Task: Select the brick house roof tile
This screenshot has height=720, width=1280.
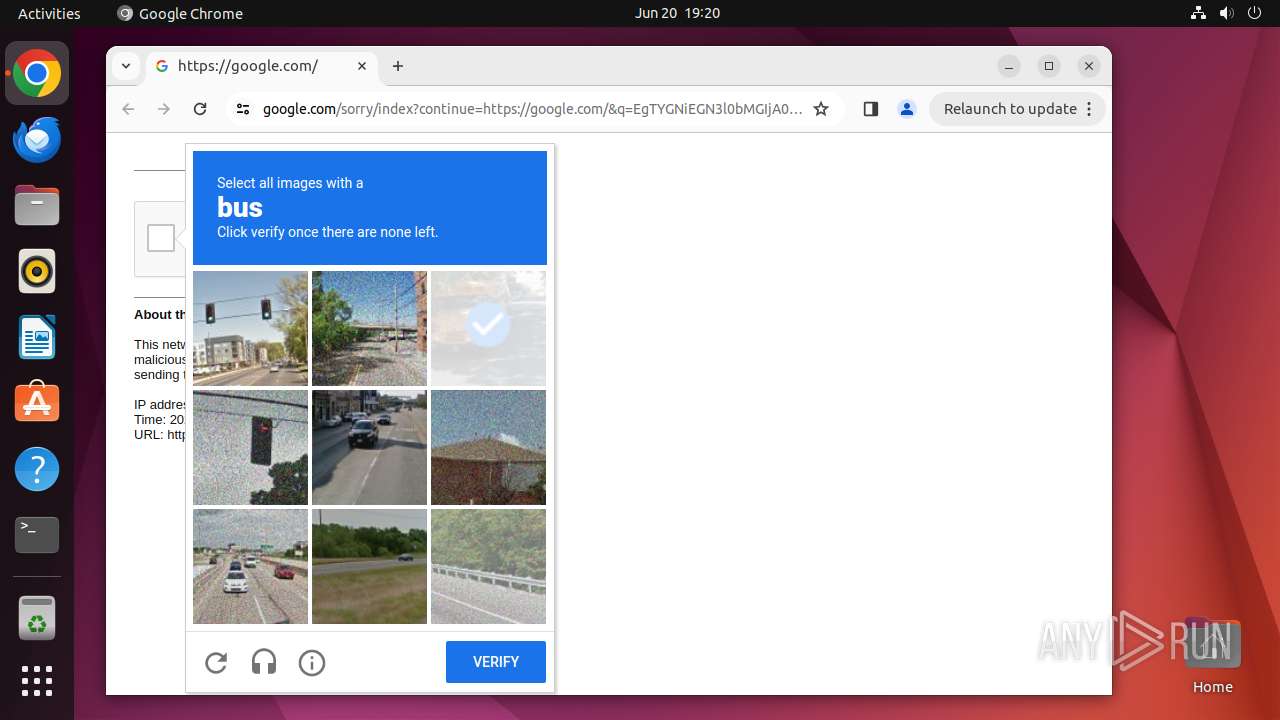Action: (x=488, y=447)
